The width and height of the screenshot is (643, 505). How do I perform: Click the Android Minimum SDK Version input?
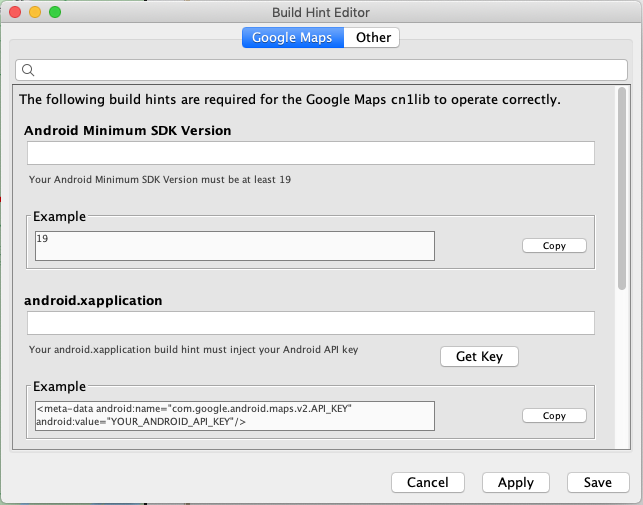311,153
